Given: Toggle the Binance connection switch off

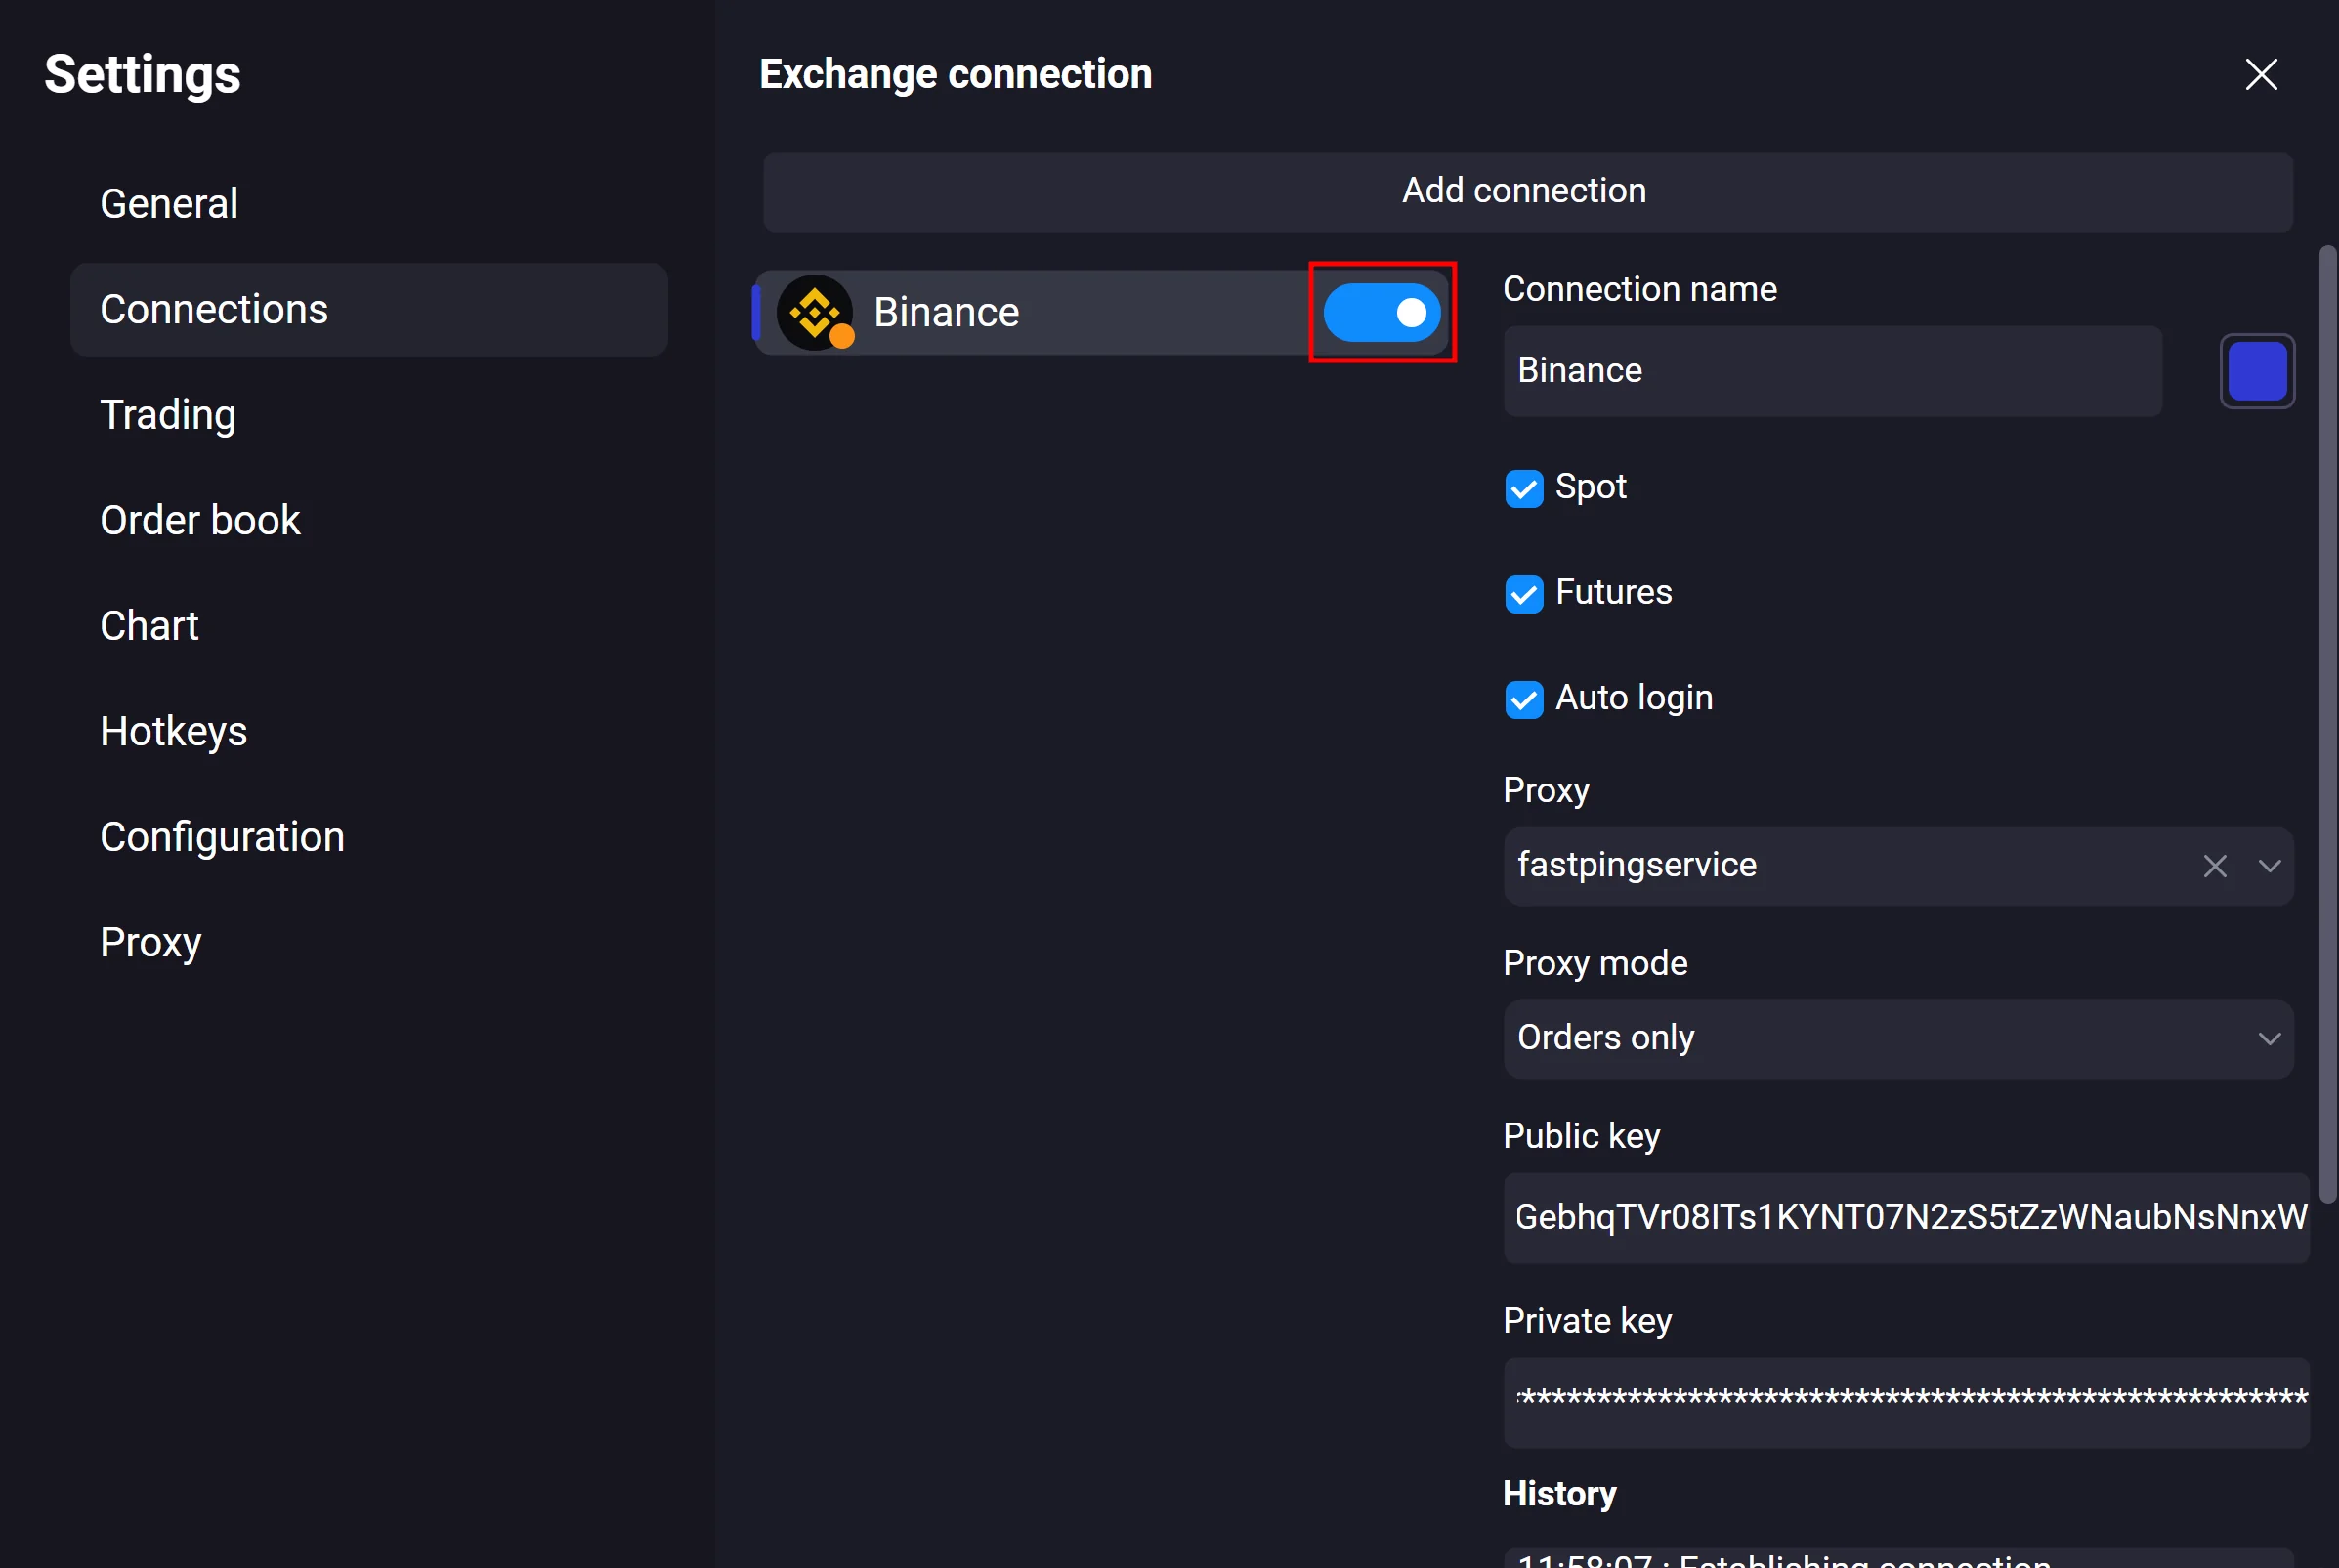Looking at the screenshot, I should click(x=1381, y=313).
